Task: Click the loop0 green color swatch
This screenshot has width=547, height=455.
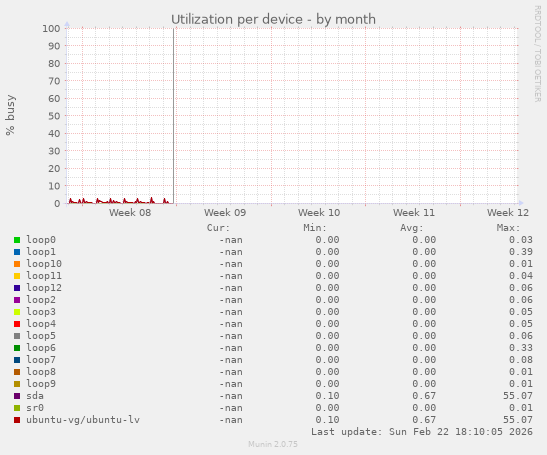Action: 17,240
